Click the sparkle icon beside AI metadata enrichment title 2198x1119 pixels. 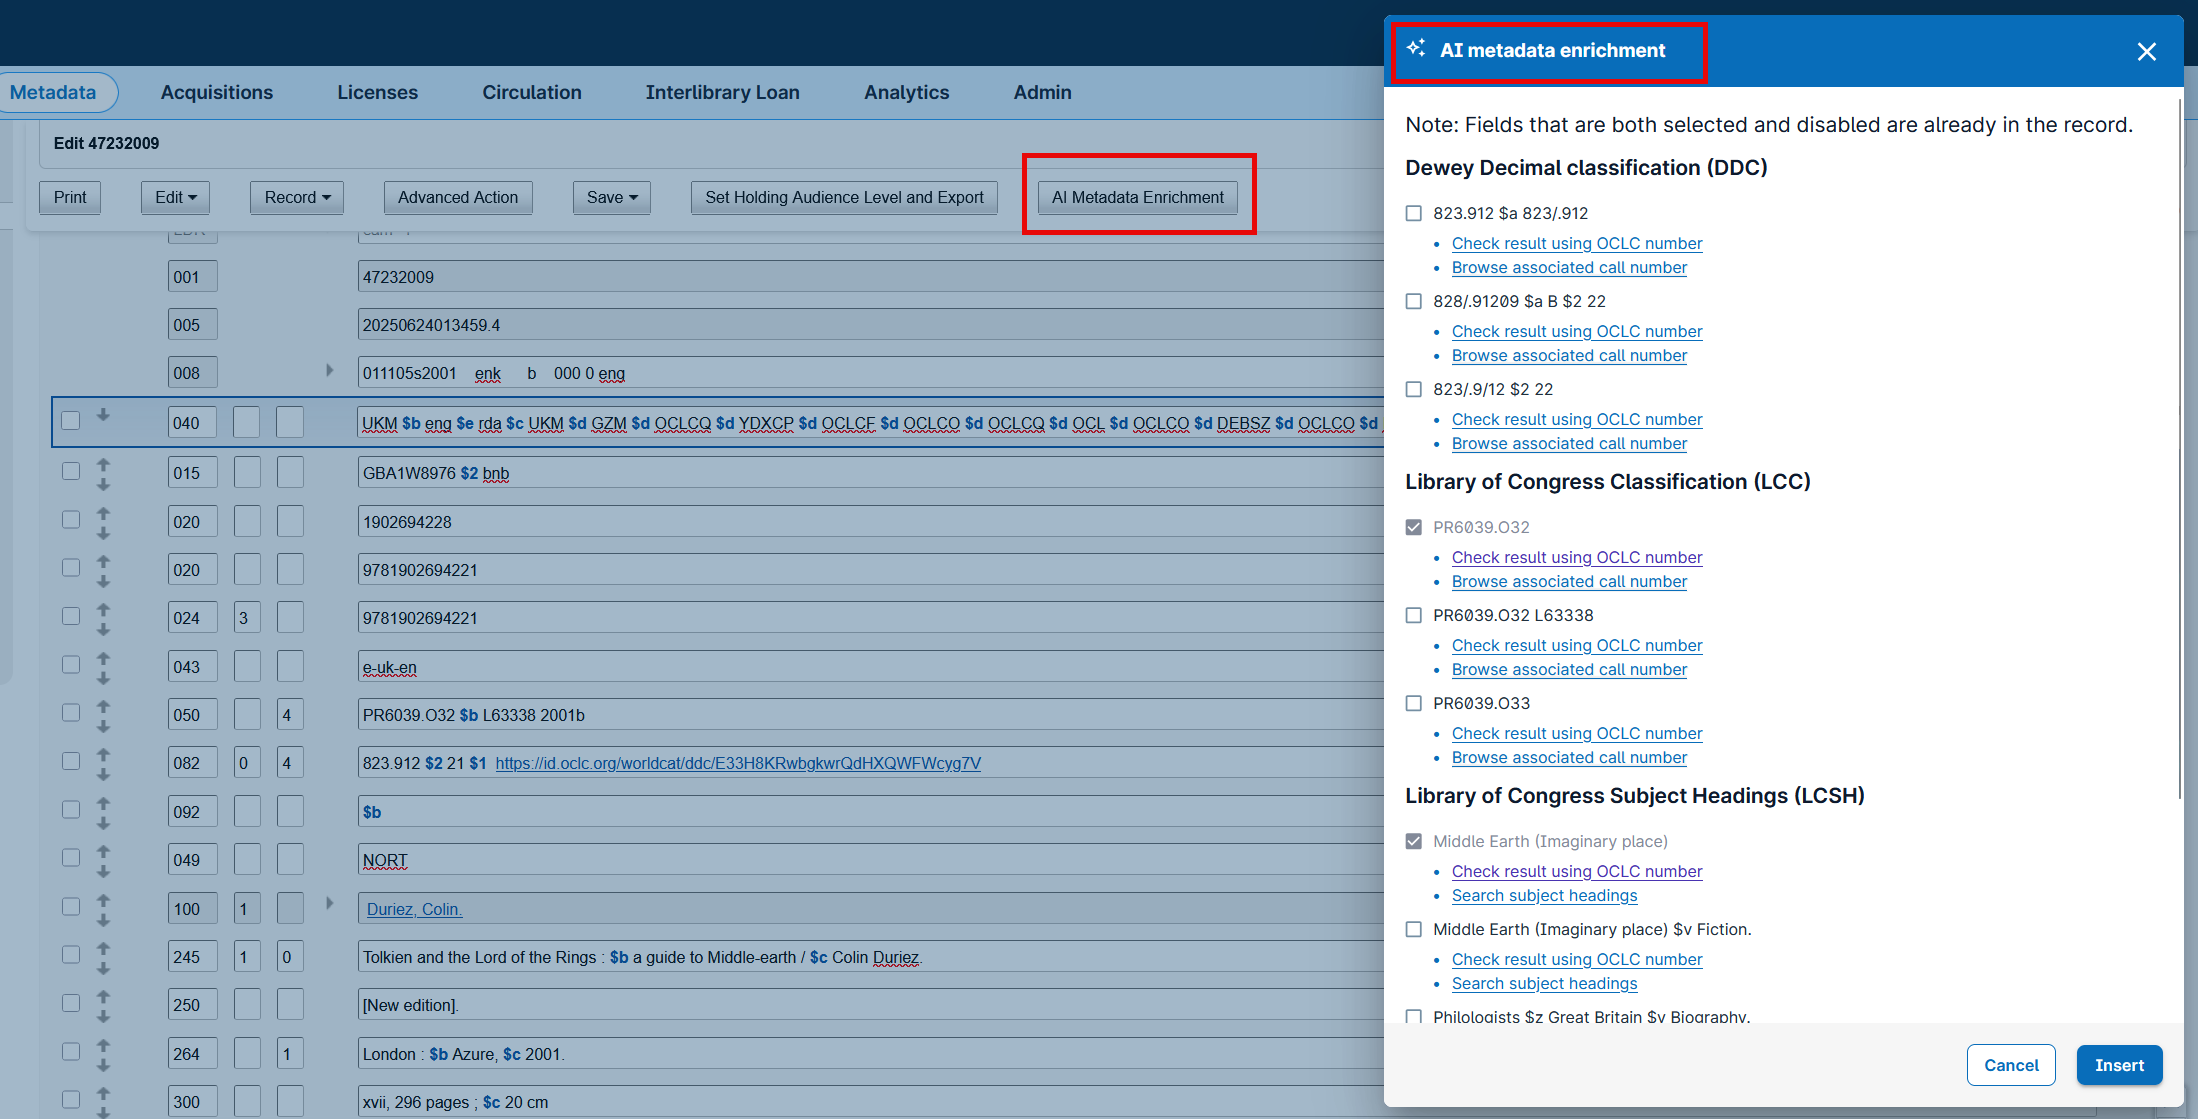point(1416,48)
